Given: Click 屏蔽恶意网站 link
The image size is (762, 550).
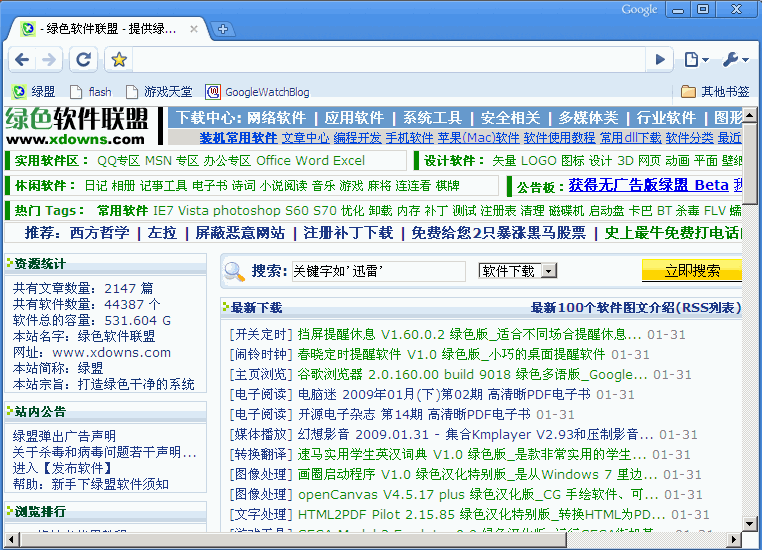Looking at the screenshot, I should 240,233.
